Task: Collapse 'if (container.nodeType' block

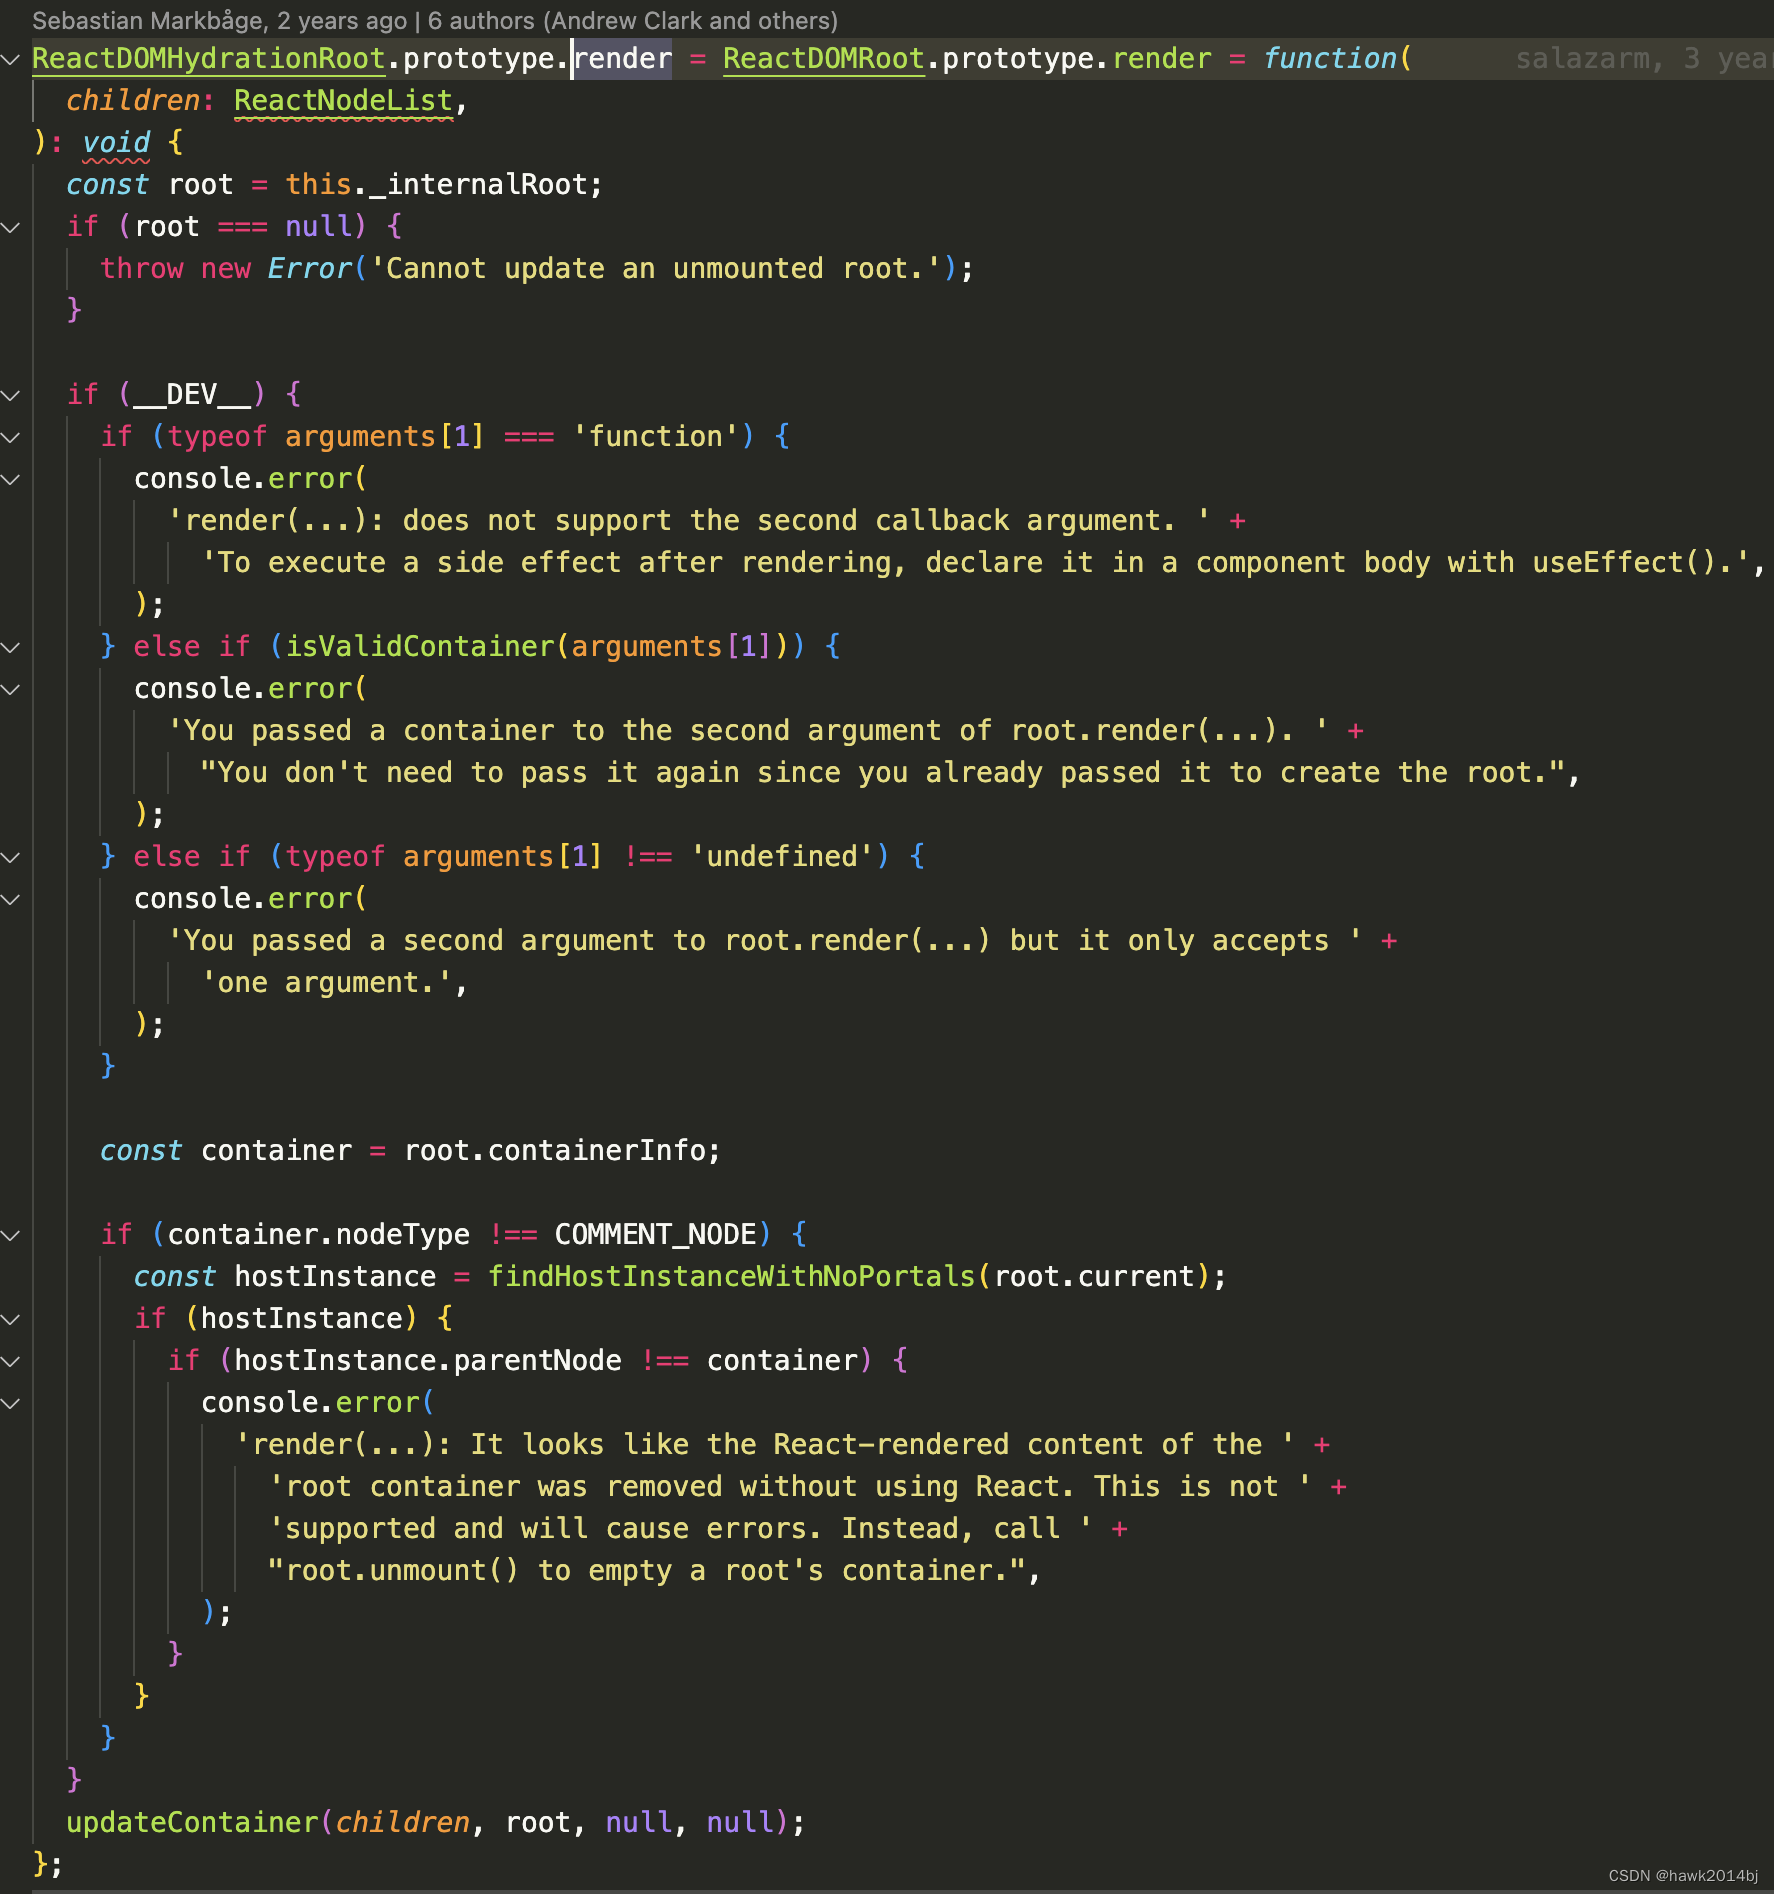Action: click(11, 1236)
